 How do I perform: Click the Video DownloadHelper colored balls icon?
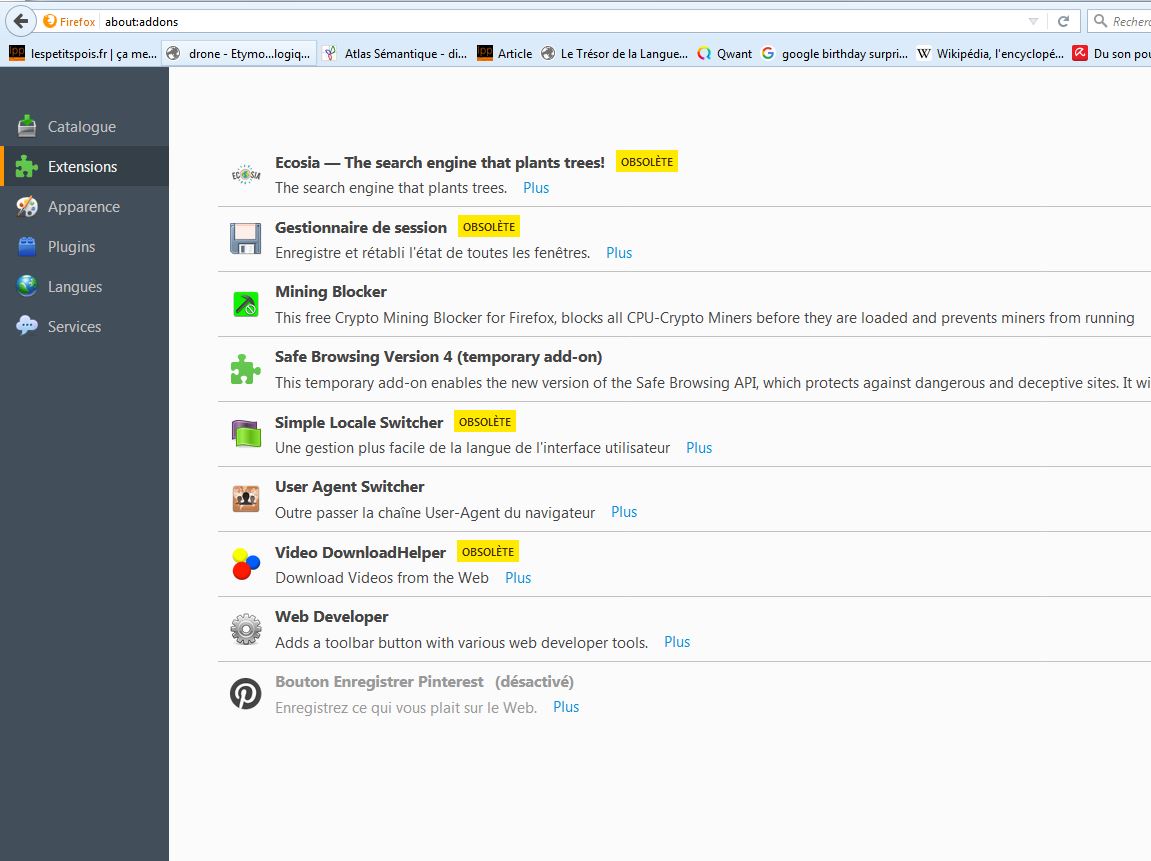pyautogui.click(x=245, y=564)
